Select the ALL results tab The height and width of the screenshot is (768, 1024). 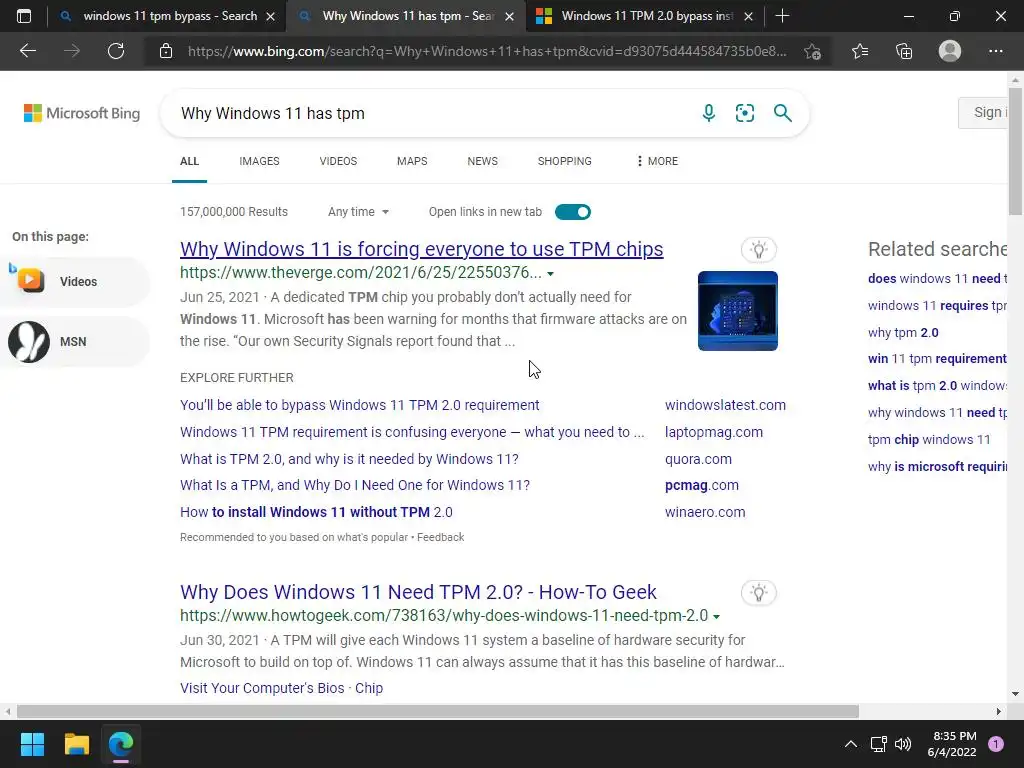coord(189,161)
